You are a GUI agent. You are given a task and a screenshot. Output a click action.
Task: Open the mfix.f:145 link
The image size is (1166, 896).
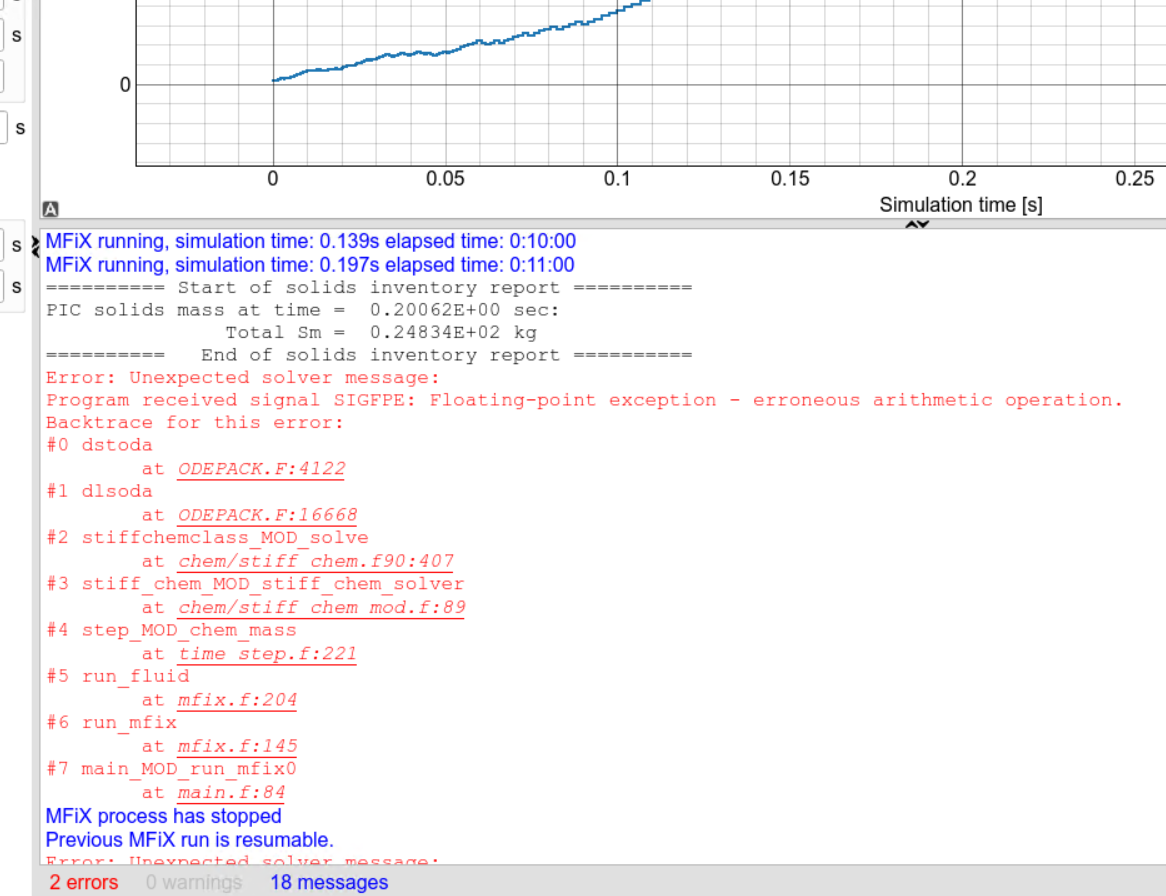point(237,746)
